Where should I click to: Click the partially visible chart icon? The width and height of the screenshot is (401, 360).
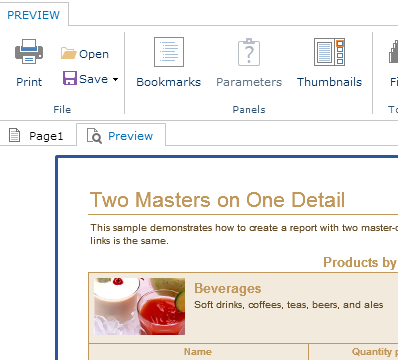[x=394, y=52]
